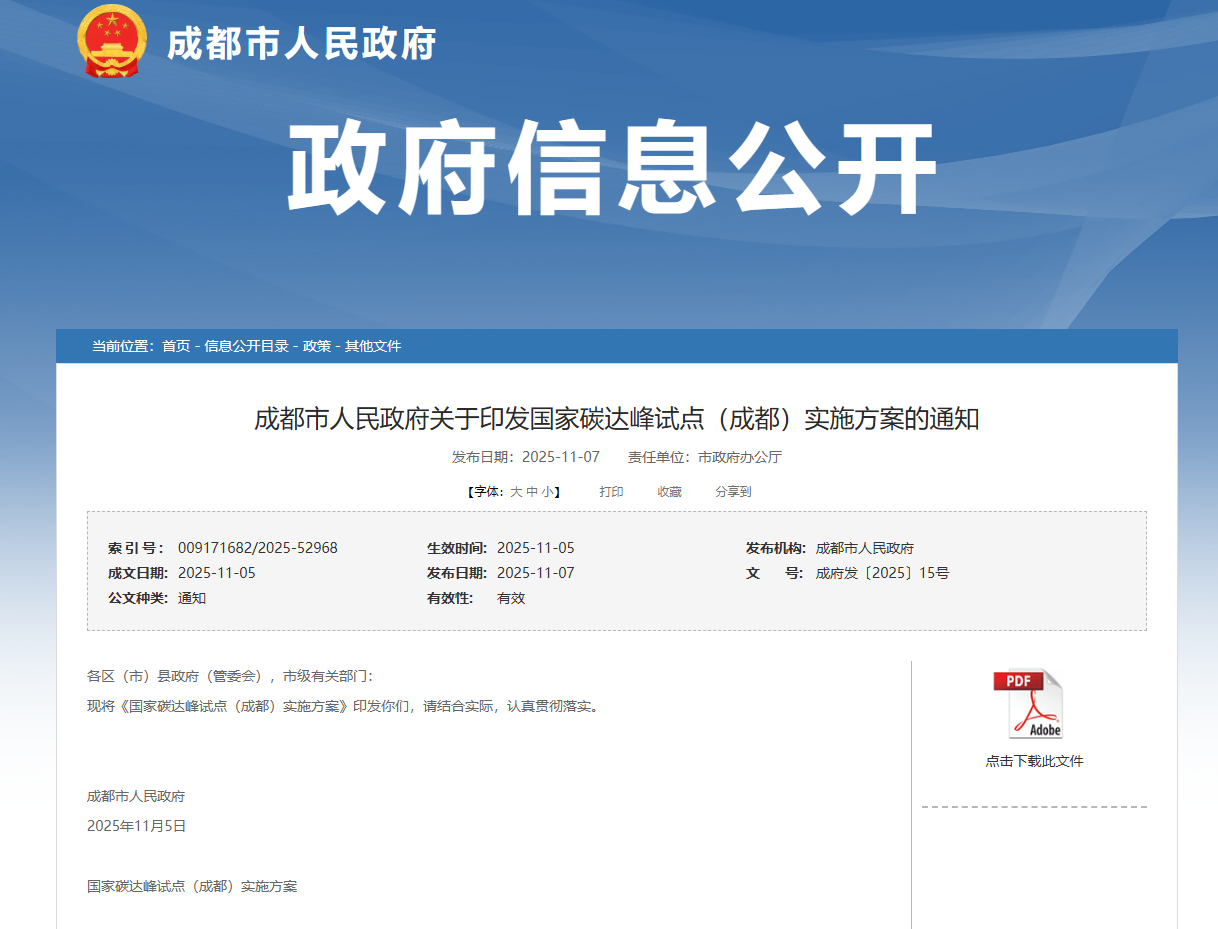Click the 国家碳达峰试点（成都）实施方案 body heading
Image resolution: width=1218 pixels, height=929 pixels.
(192, 886)
